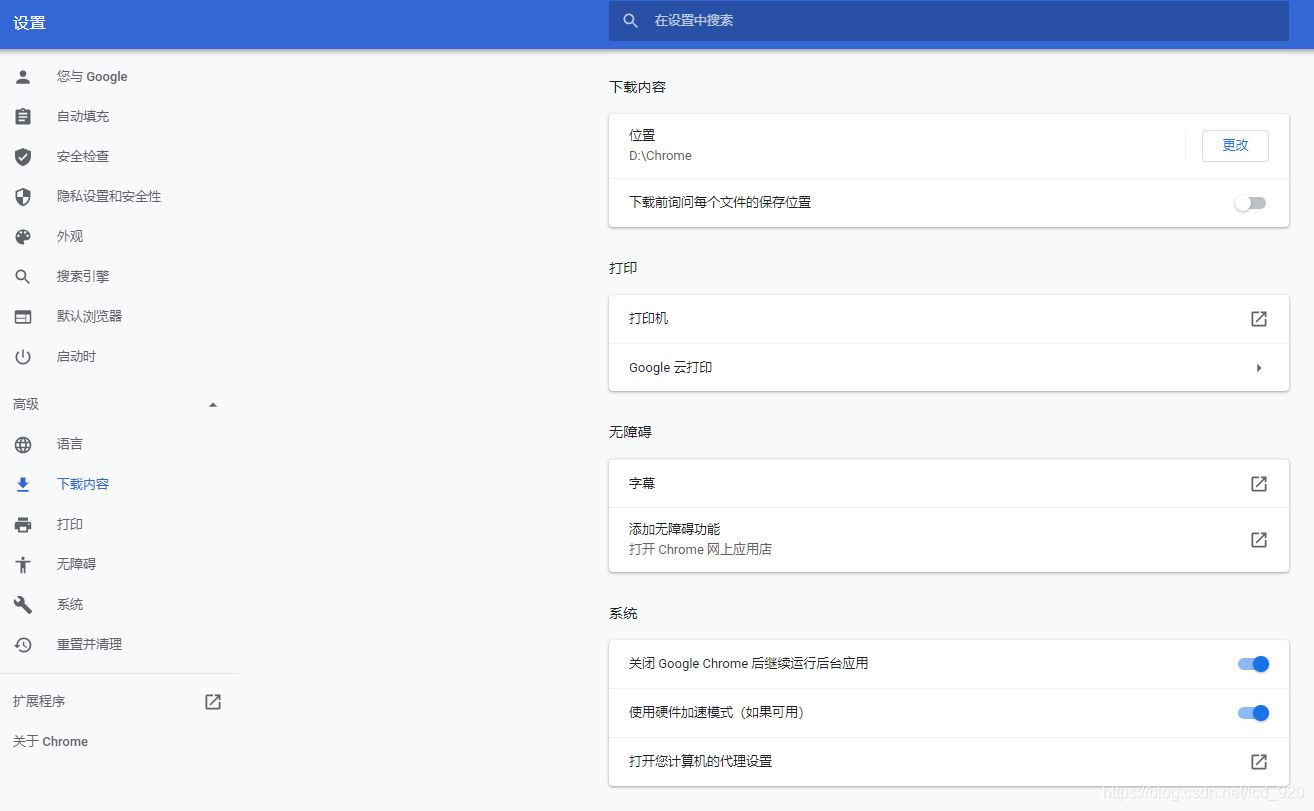This screenshot has height=811, width=1314.
Task: Select 外观 in the sidebar
Action: pos(70,237)
